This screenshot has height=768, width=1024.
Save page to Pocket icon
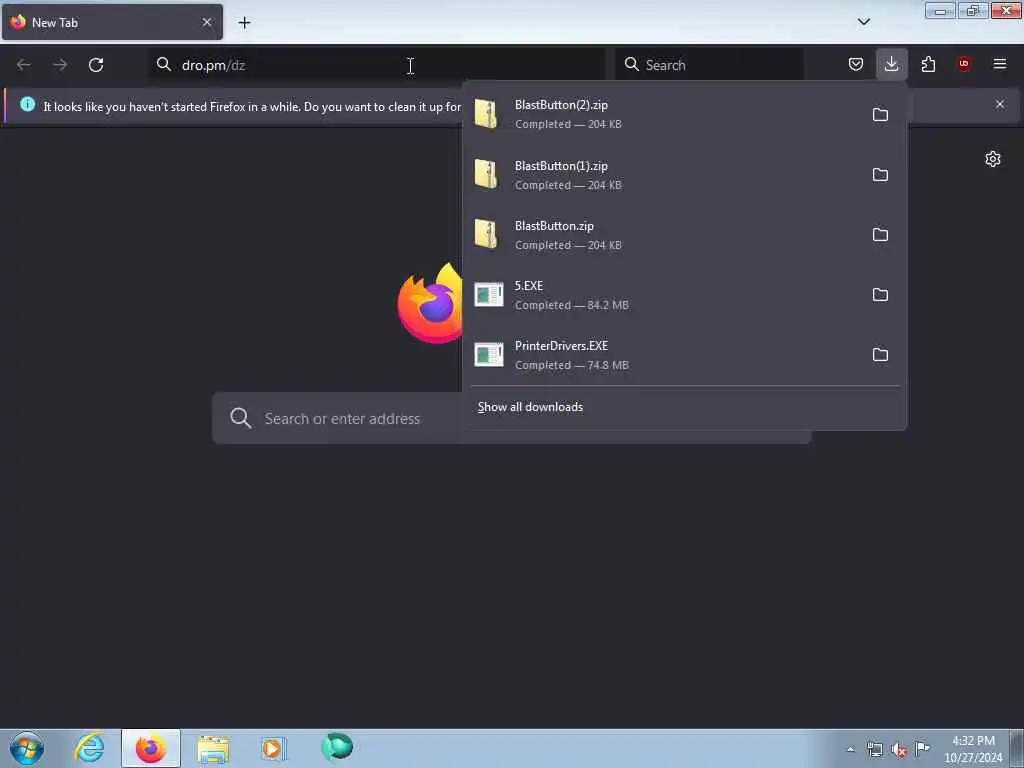click(856, 64)
